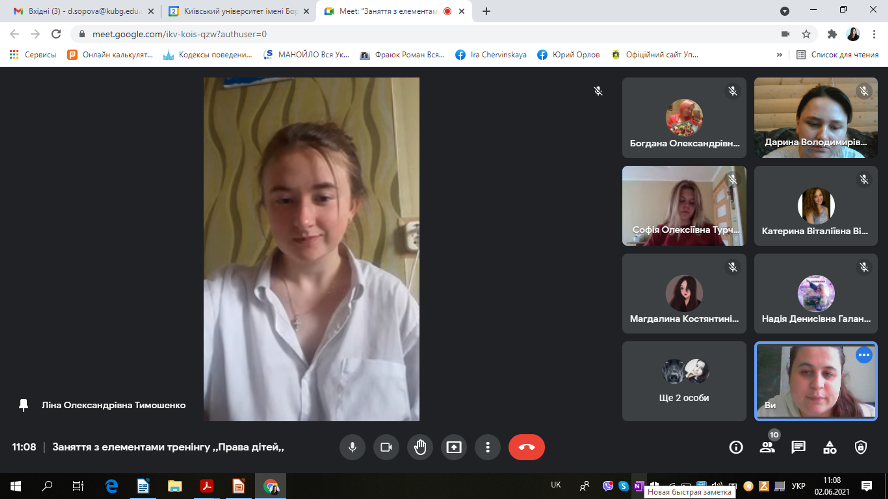
Task: Open host controls shield icon
Action: 861,447
